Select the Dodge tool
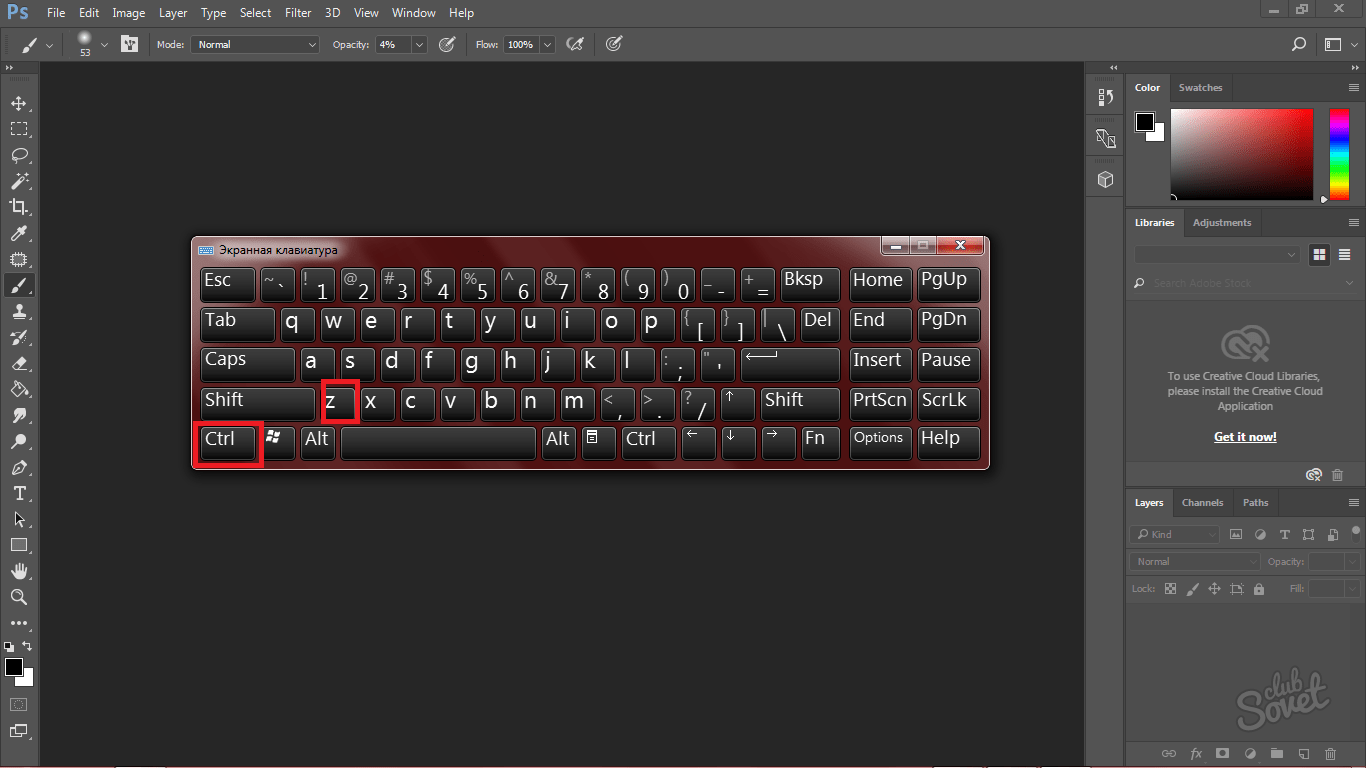The height and width of the screenshot is (768, 1366). tap(19, 441)
